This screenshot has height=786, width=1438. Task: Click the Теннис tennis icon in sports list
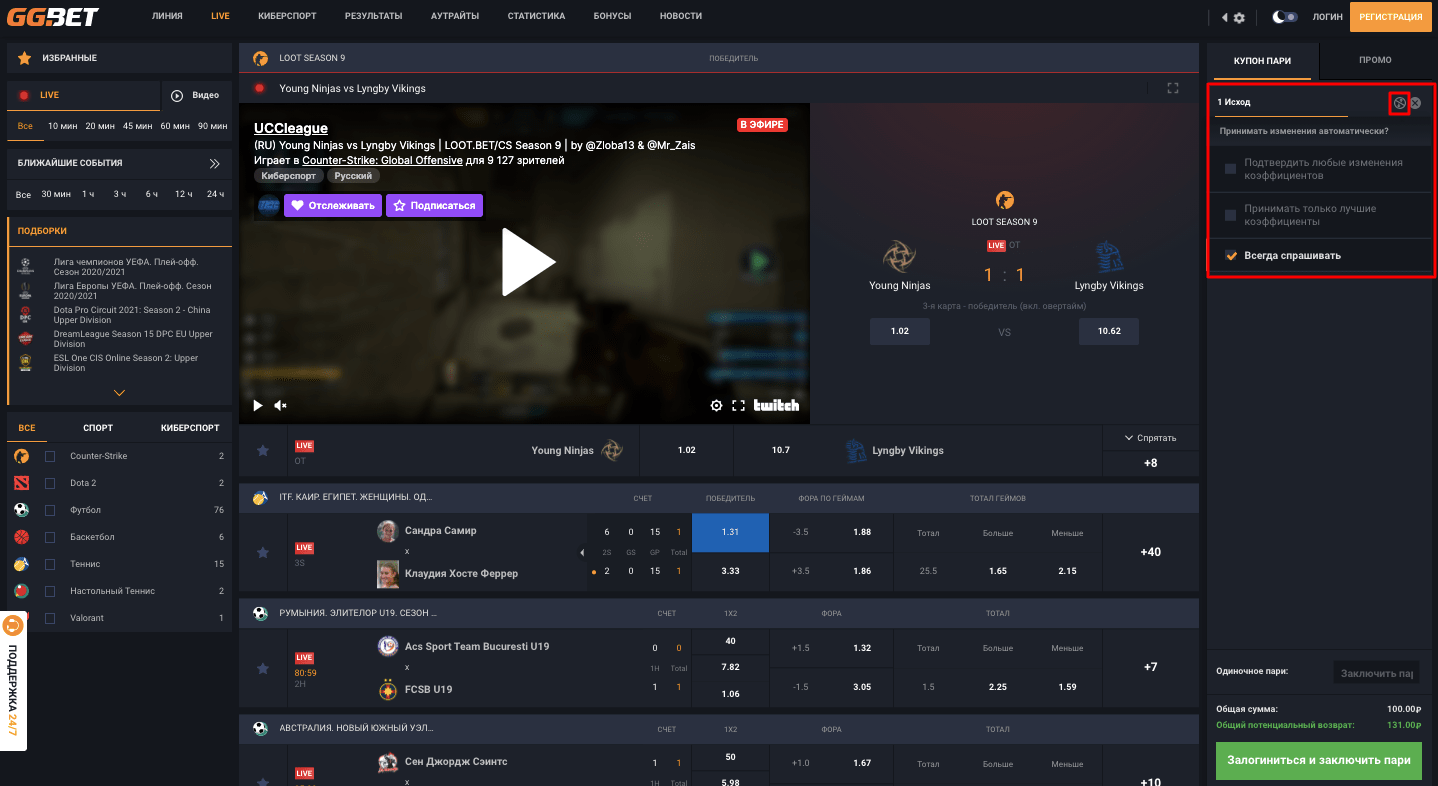tap(22, 564)
